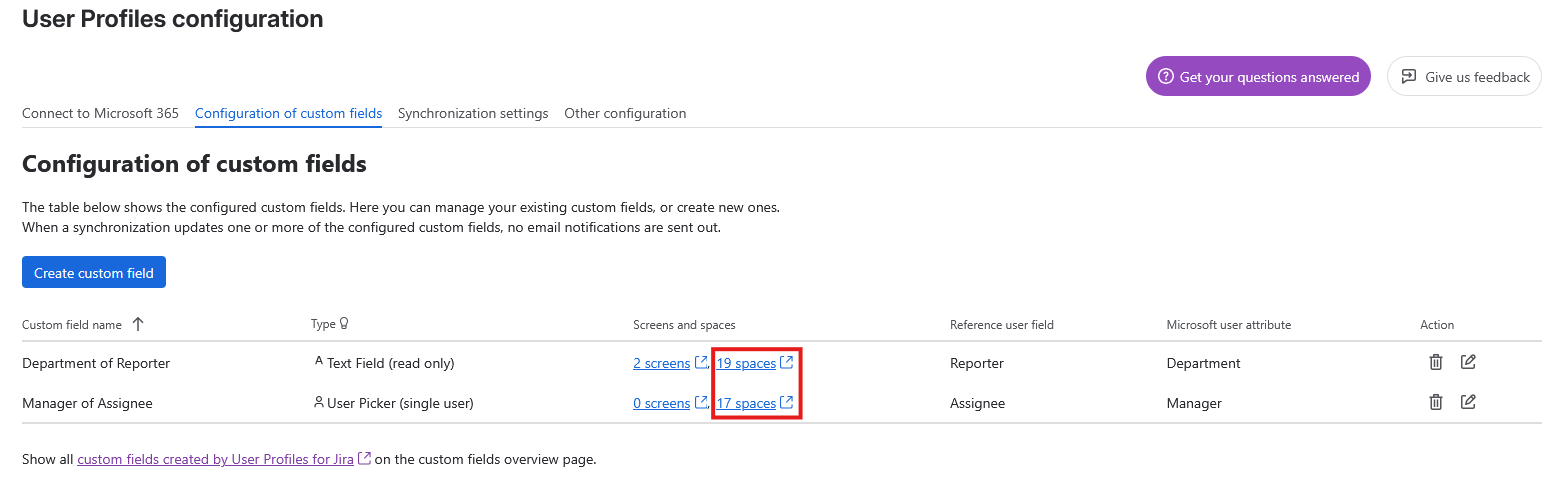This screenshot has width=1552, height=489.
Task: Click the Reporter reference field cell
Action: click(x=977, y=363)
